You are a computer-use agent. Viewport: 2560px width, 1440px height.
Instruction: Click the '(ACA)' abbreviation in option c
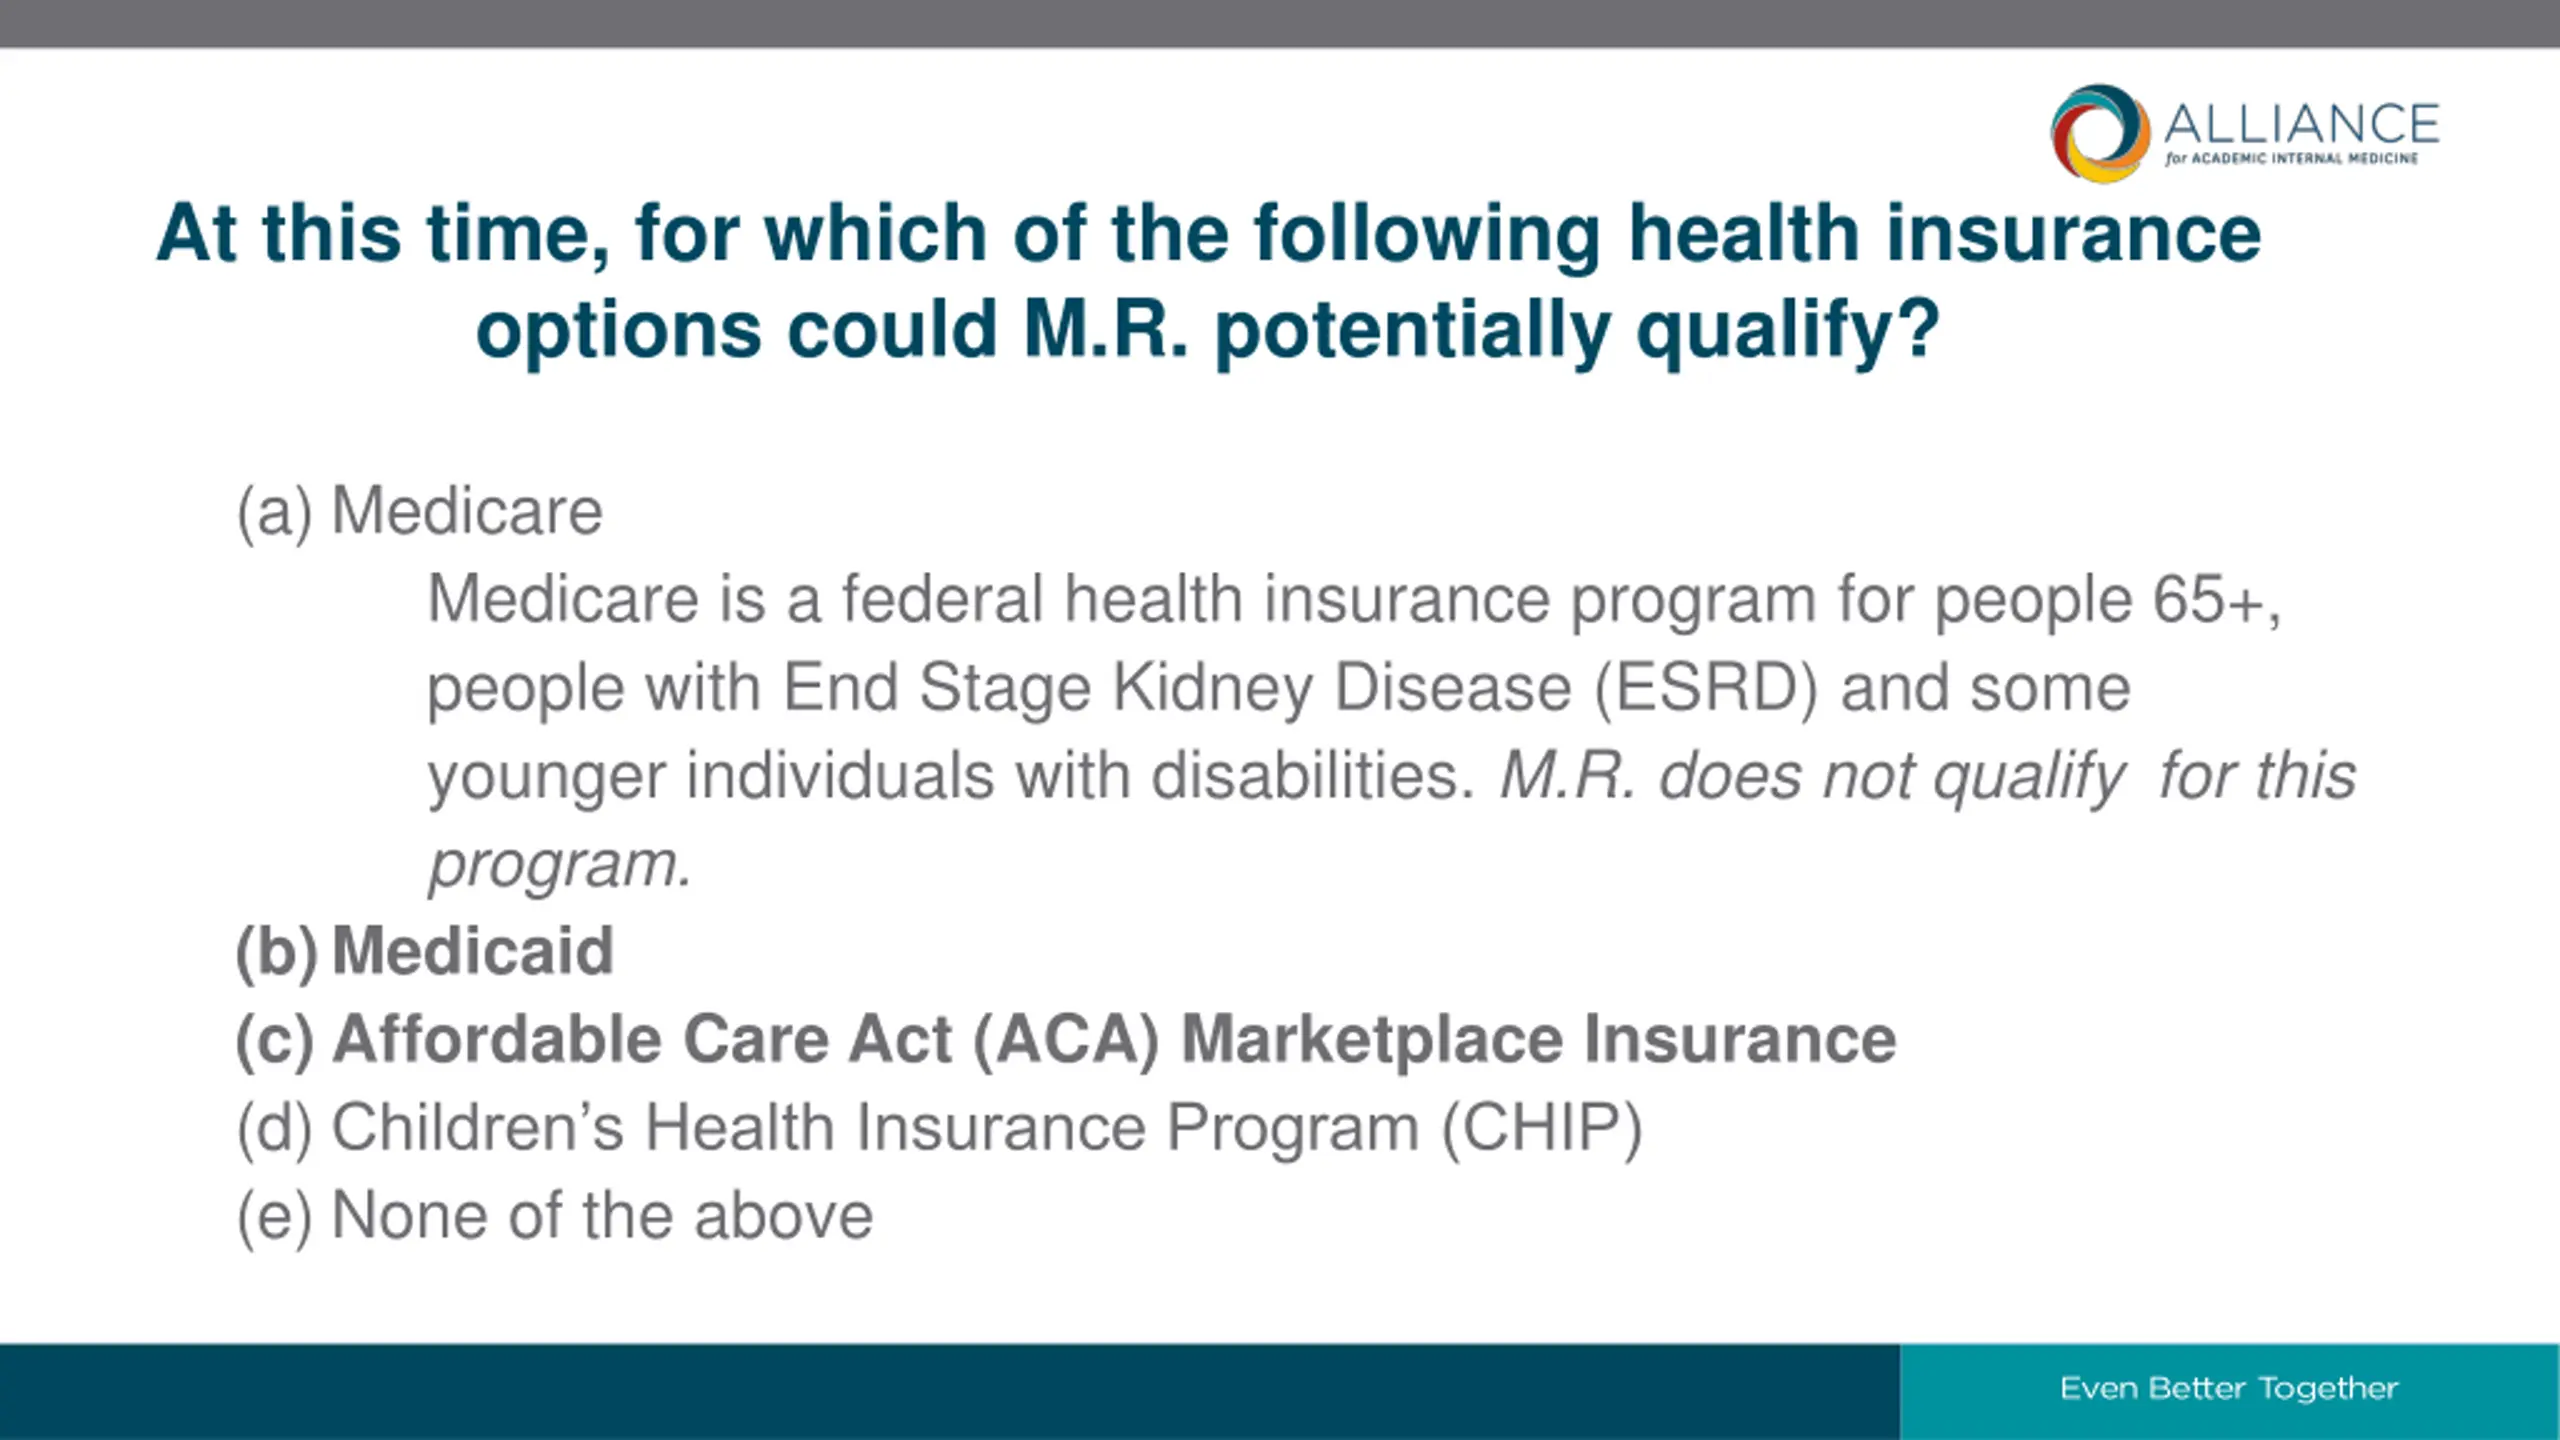[x=1065, y=1039]
